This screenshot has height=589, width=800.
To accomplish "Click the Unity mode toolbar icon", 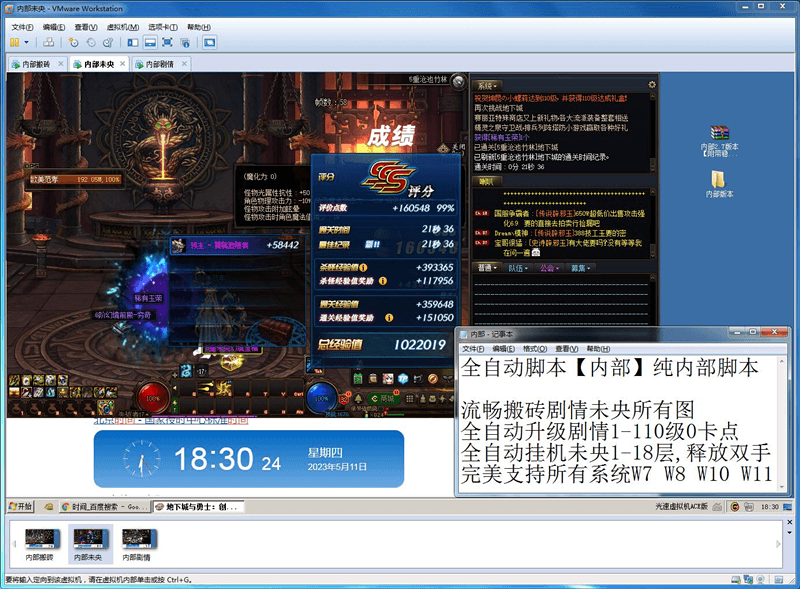I will pyautogui.click(x=185, y=42).
